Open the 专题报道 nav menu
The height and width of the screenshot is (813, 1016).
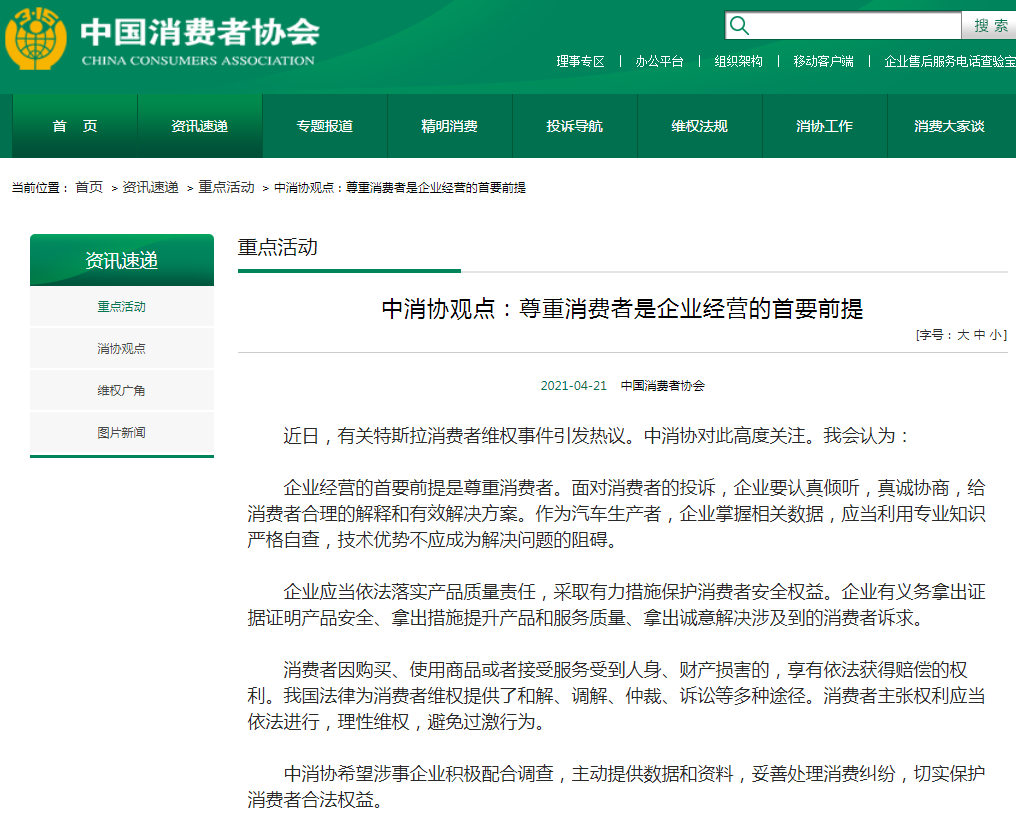325,126
